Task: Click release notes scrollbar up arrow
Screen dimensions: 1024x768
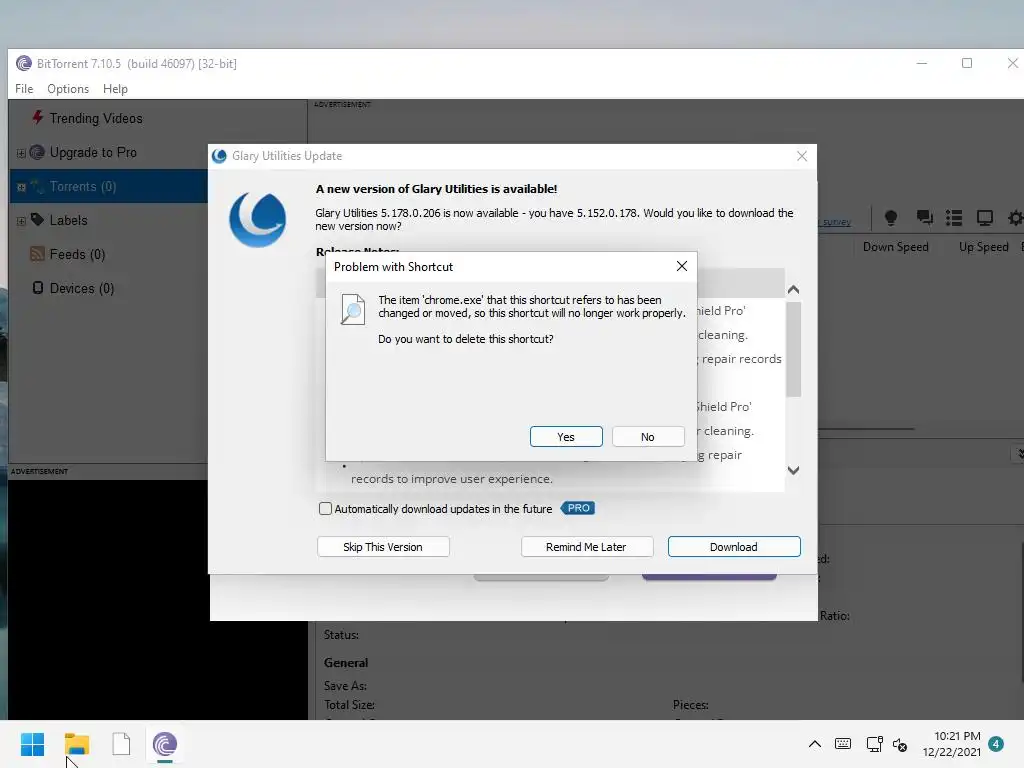Action: 793,289
